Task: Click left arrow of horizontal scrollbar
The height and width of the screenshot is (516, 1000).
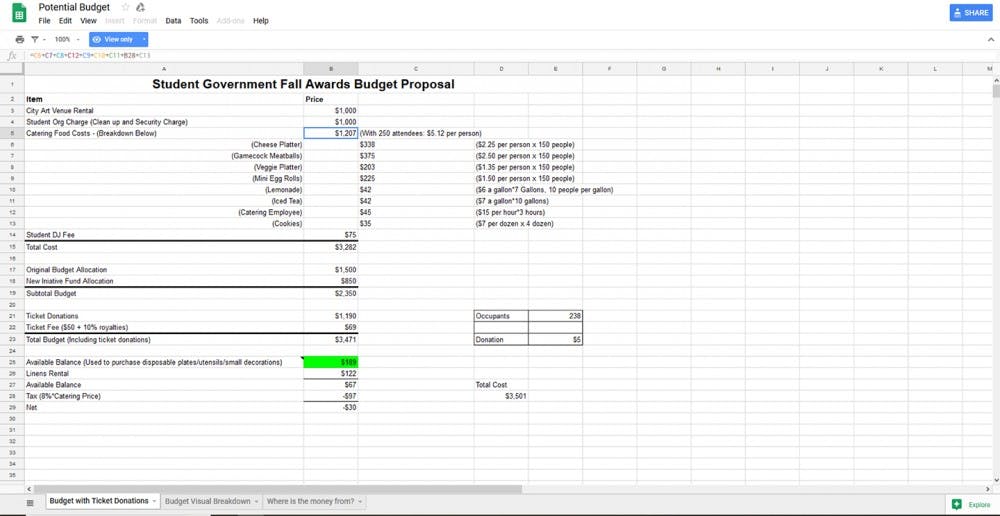Action: (29, 489)
